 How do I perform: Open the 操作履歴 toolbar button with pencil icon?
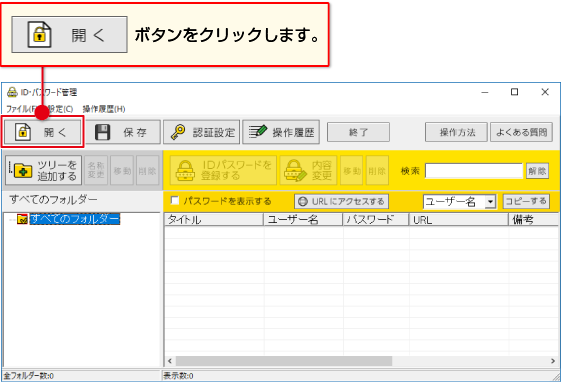281,132
